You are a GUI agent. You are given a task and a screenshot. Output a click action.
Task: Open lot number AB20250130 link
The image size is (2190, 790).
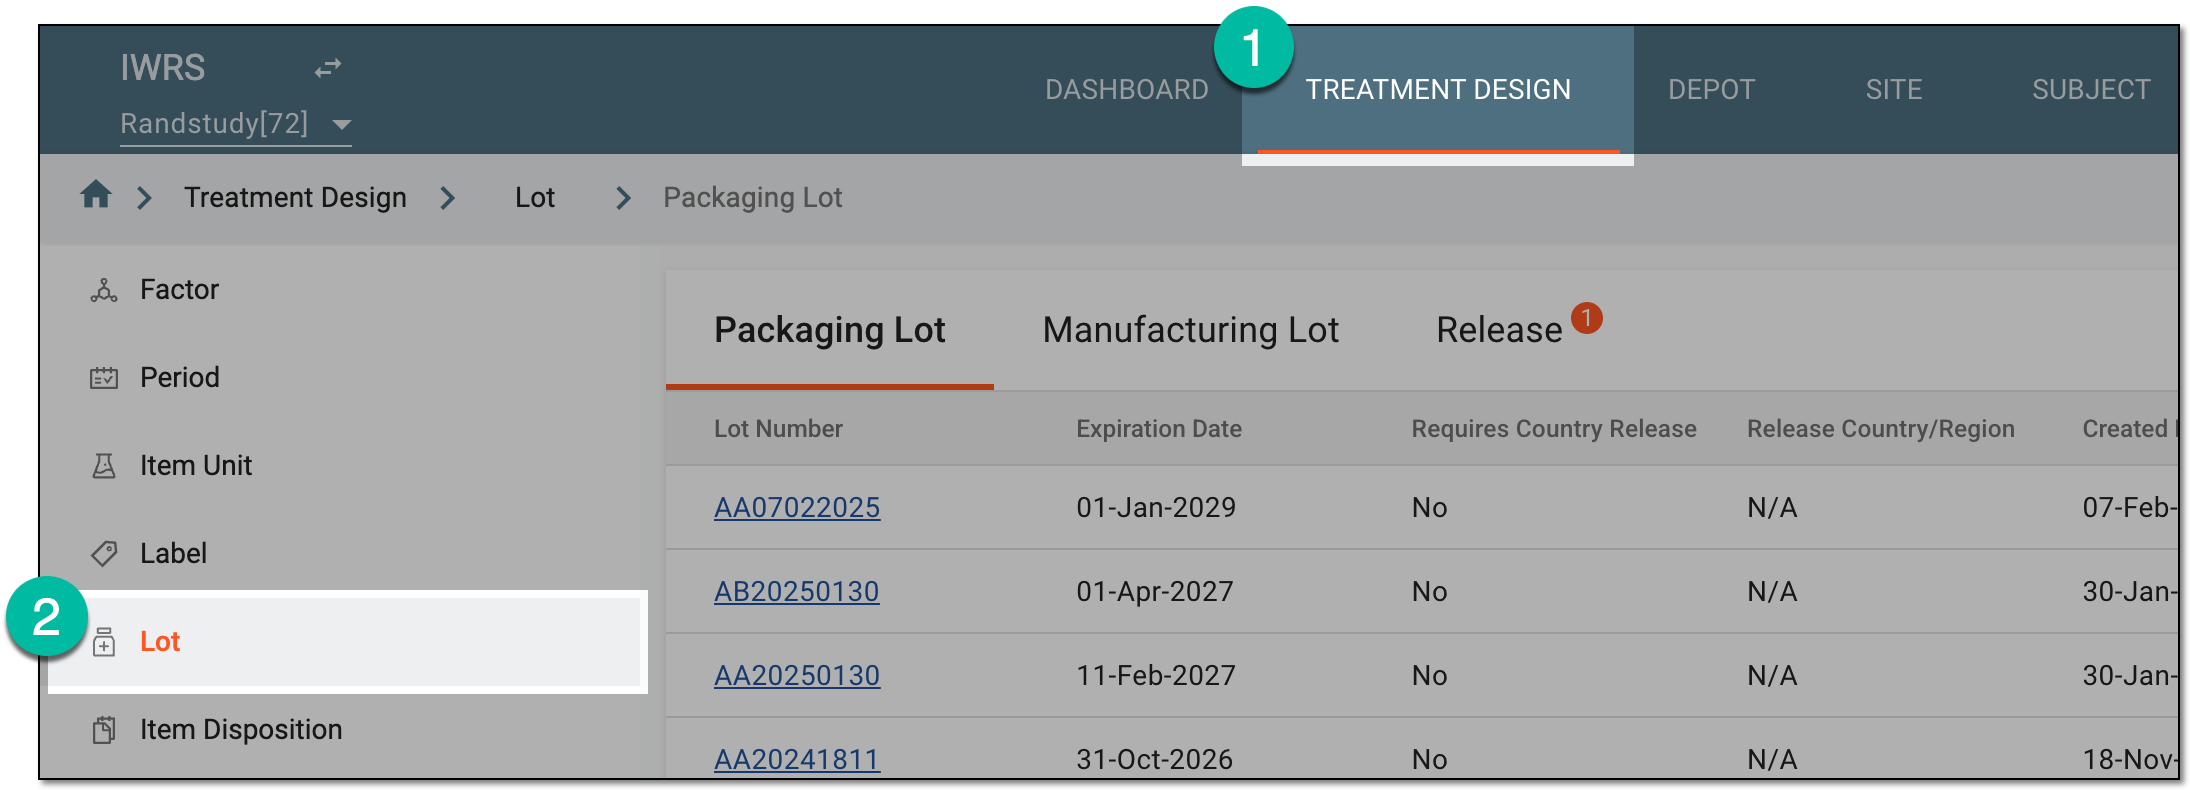(x=797, y=592)
